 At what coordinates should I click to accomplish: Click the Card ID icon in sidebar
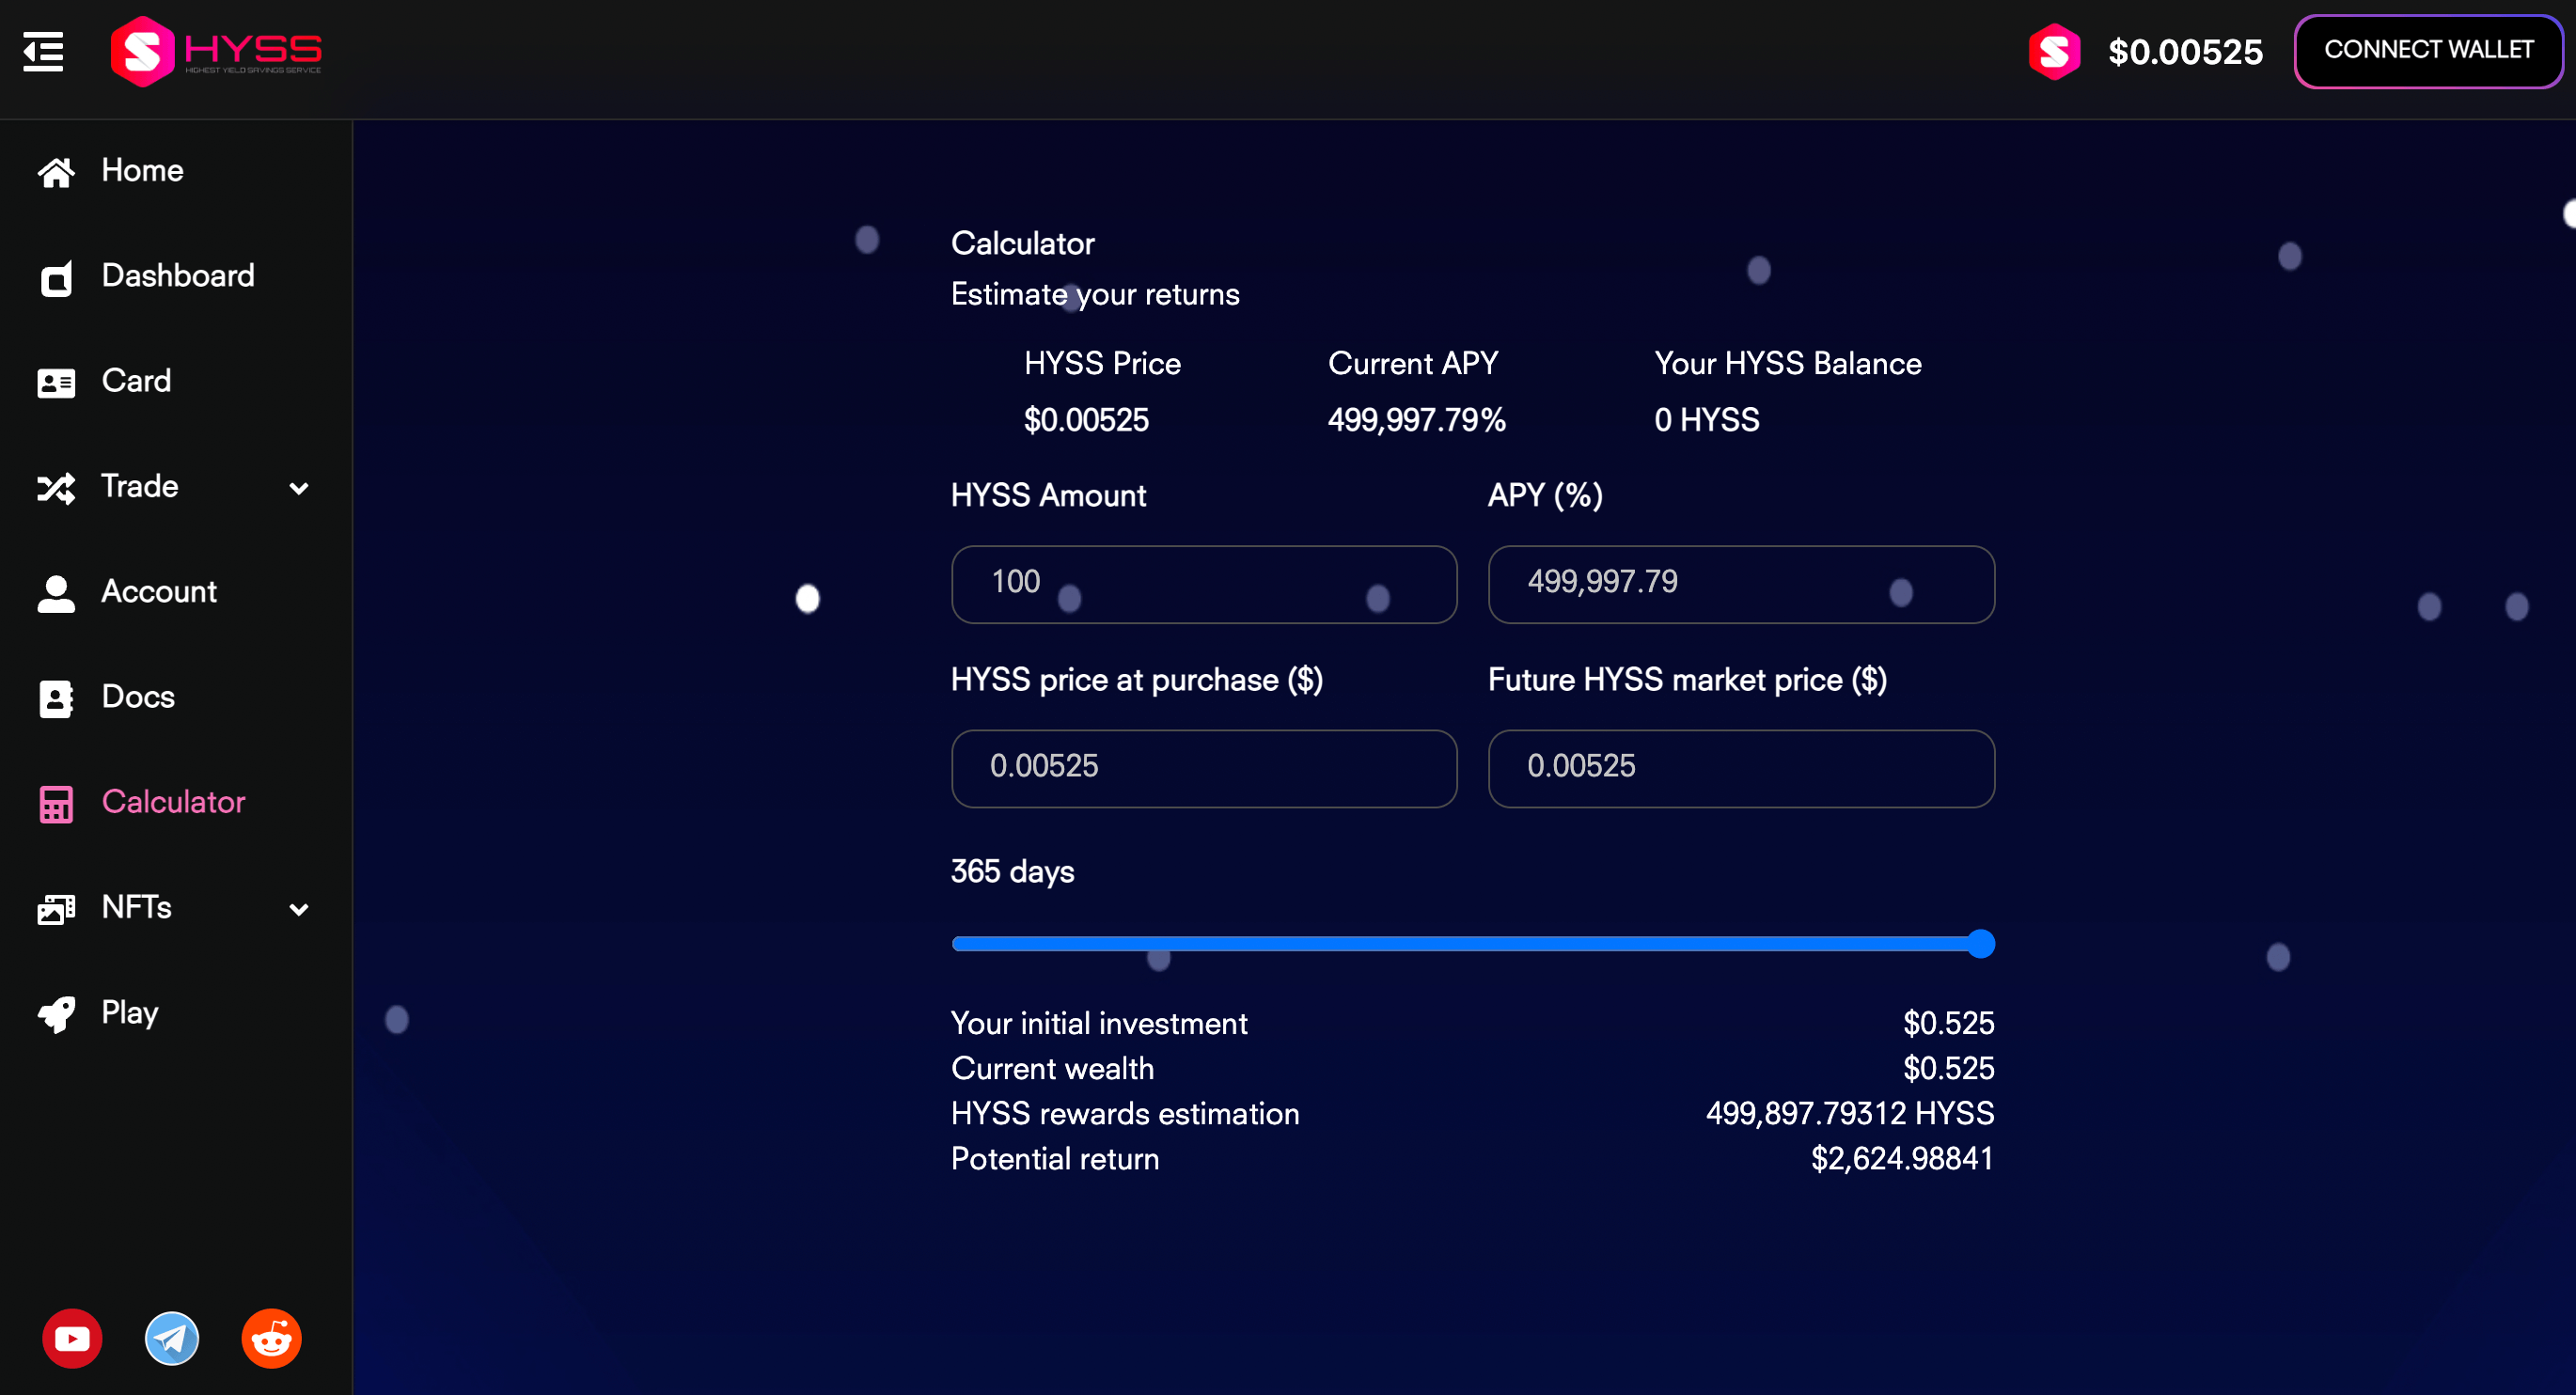click(x=56, y=383)
